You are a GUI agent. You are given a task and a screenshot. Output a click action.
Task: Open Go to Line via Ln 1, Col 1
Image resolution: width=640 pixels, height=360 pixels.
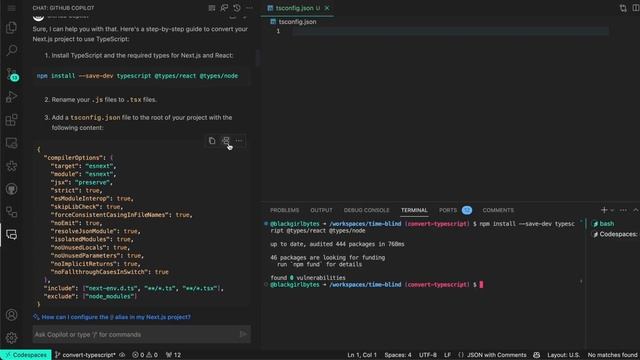click(x=362, y=355)
